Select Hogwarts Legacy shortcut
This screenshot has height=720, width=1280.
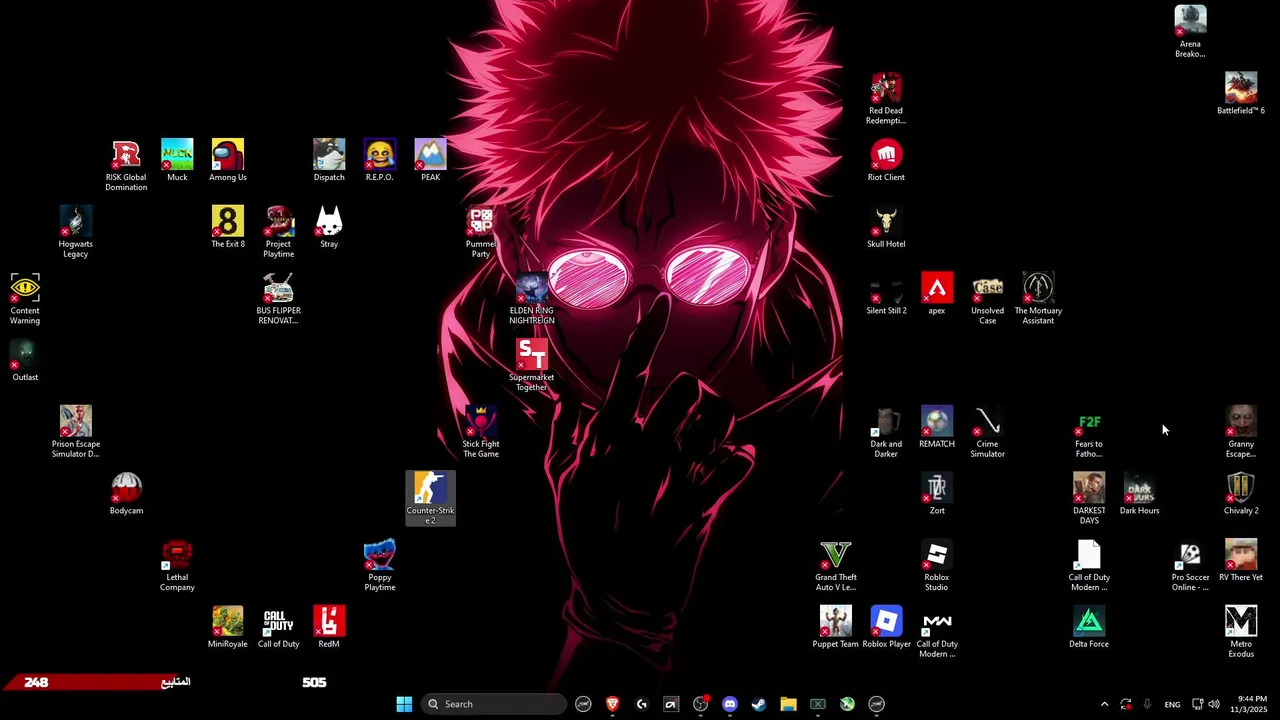click(76, 232)
